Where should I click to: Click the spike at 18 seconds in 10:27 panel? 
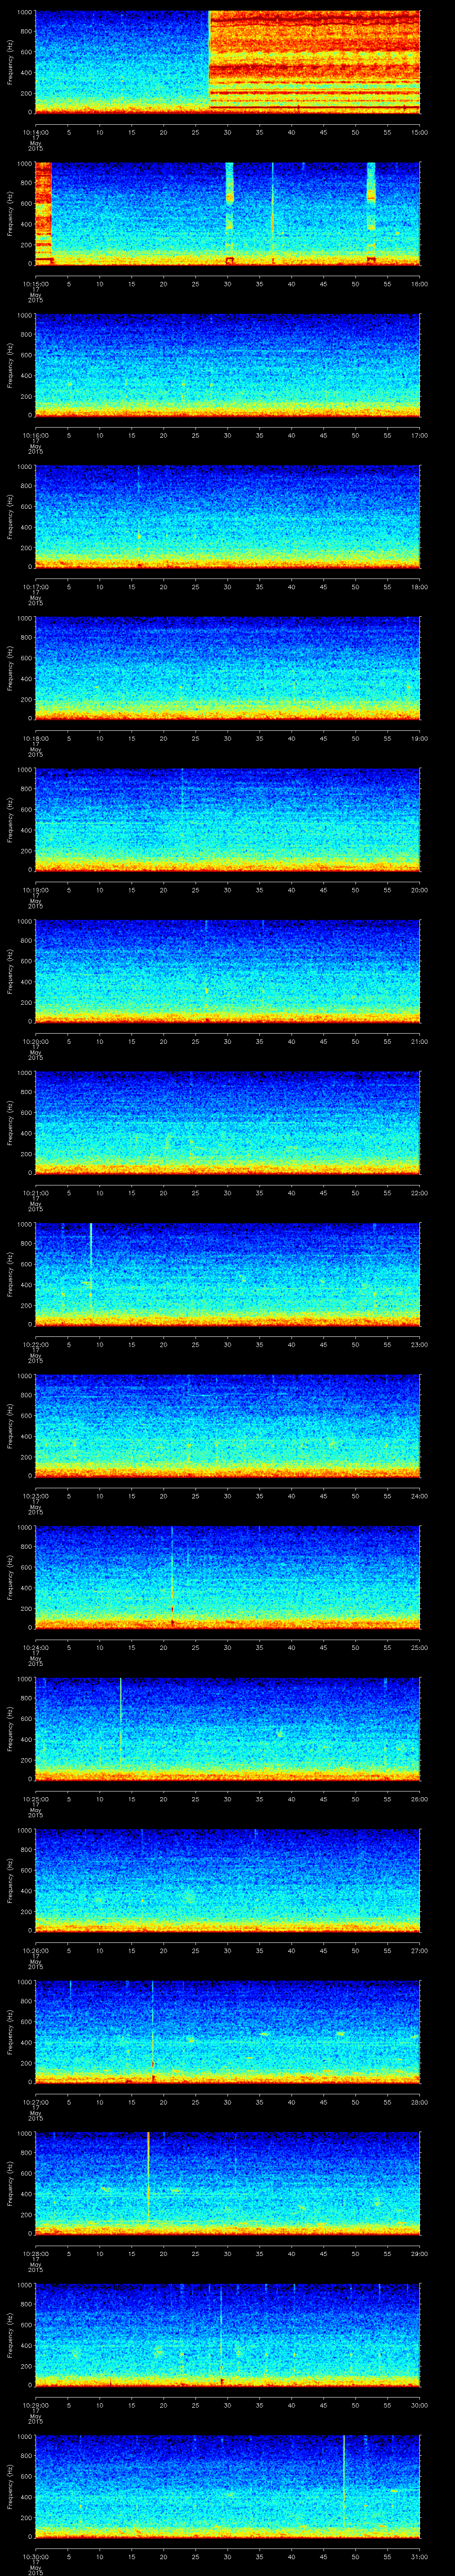153,2030
